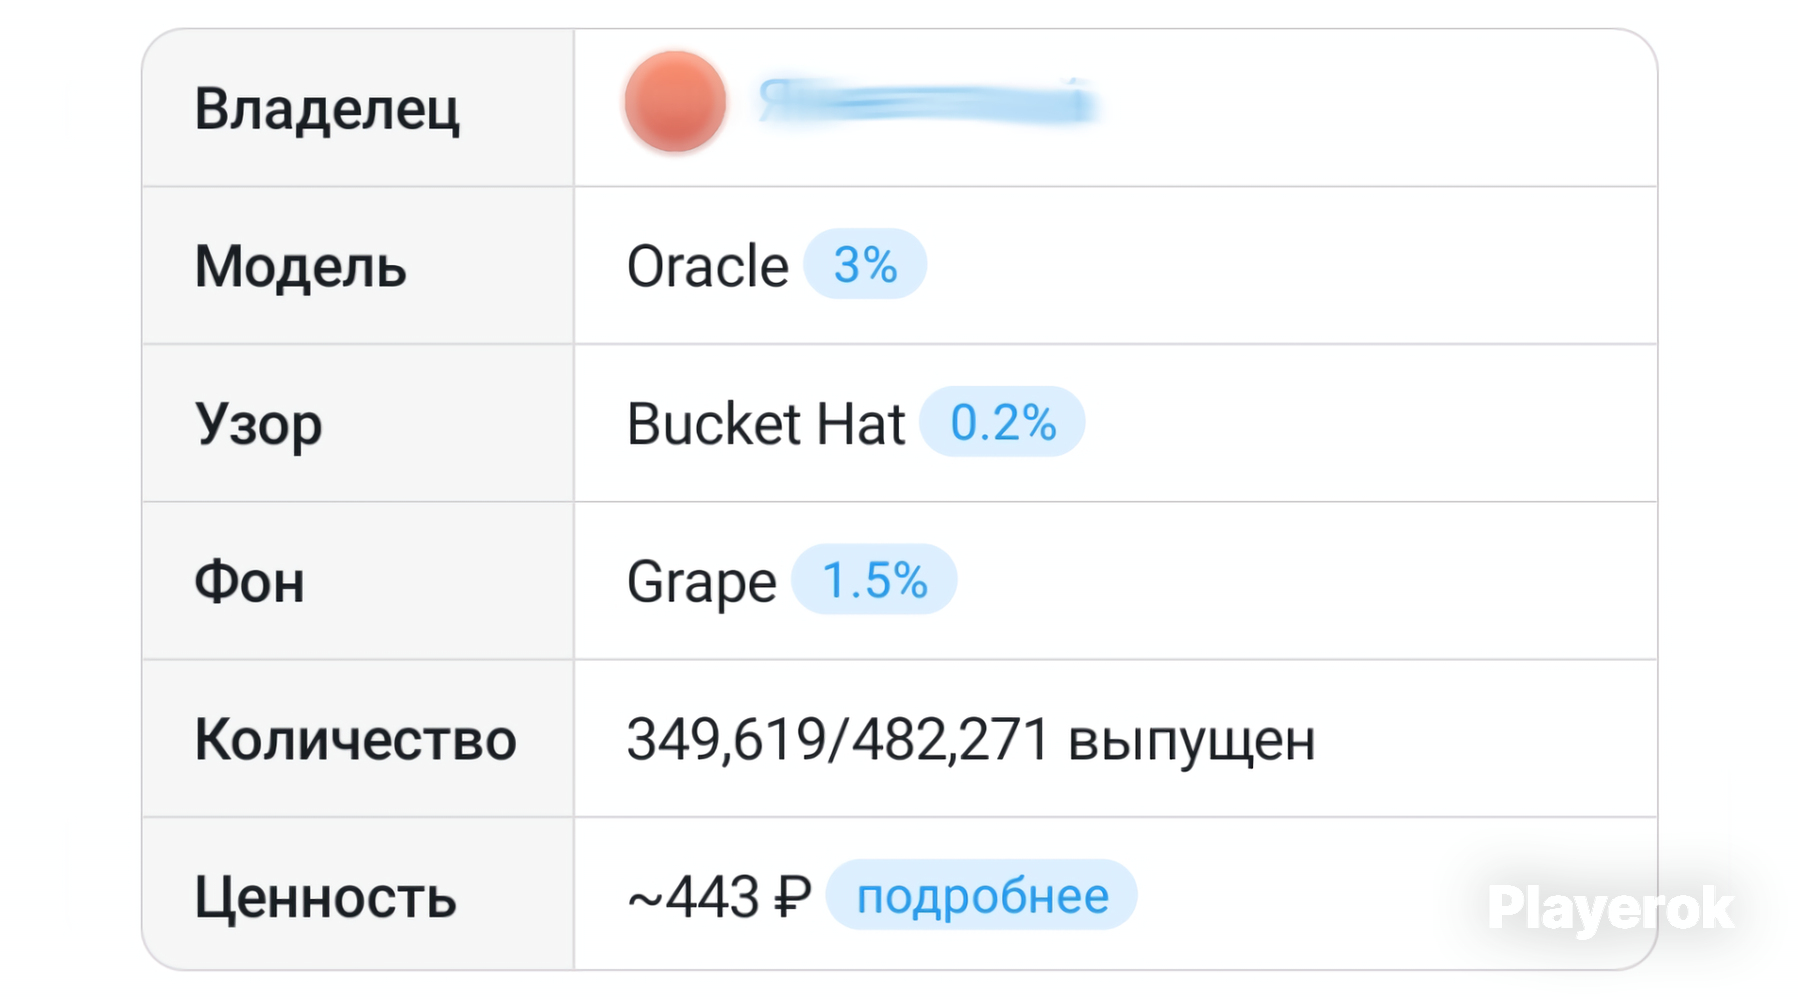This screenshot has height=1000, width=1798.
Task: Click the Владелец row label
Action: pos(327,109)
